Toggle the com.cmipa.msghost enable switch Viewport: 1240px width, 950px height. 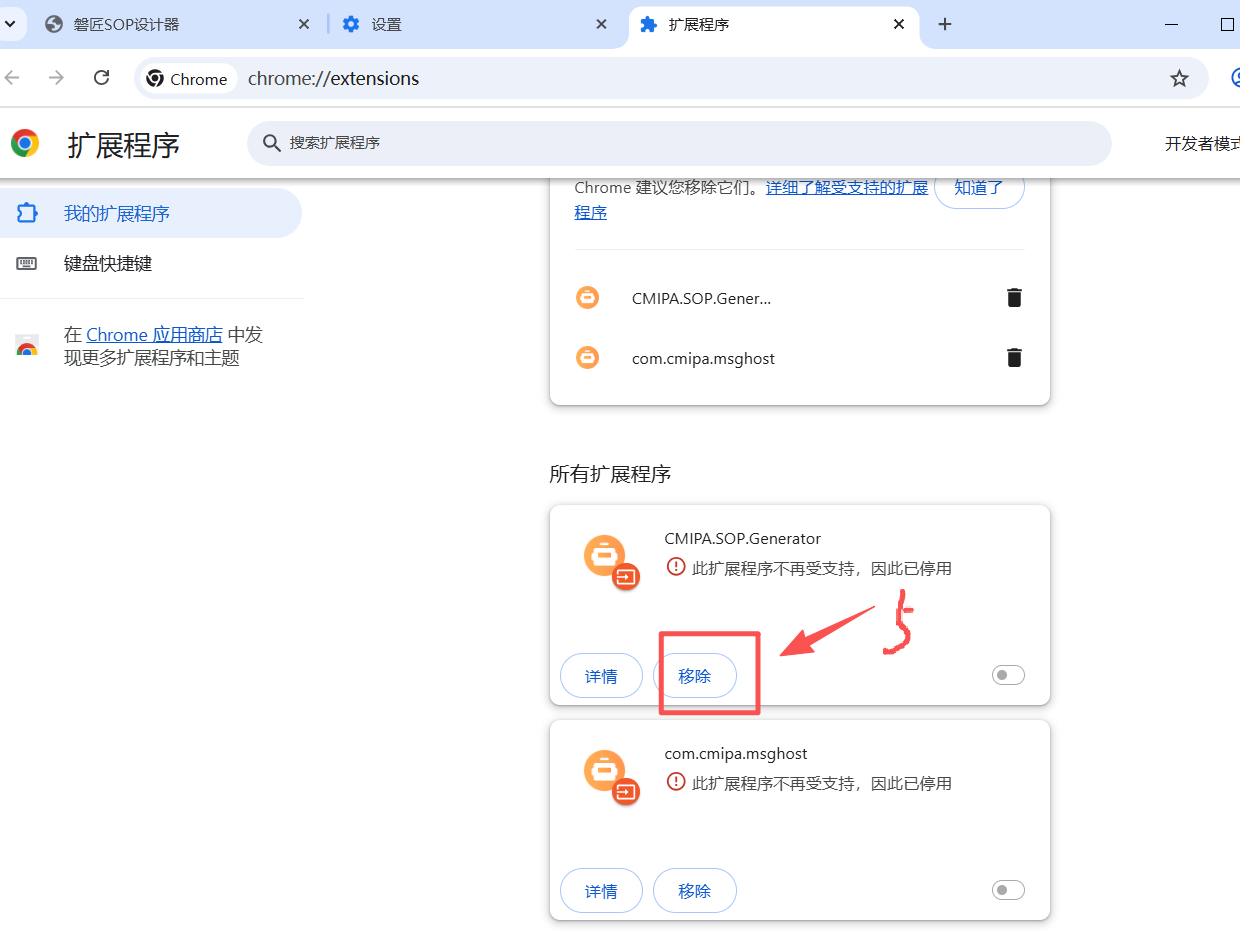point(1008,890)
